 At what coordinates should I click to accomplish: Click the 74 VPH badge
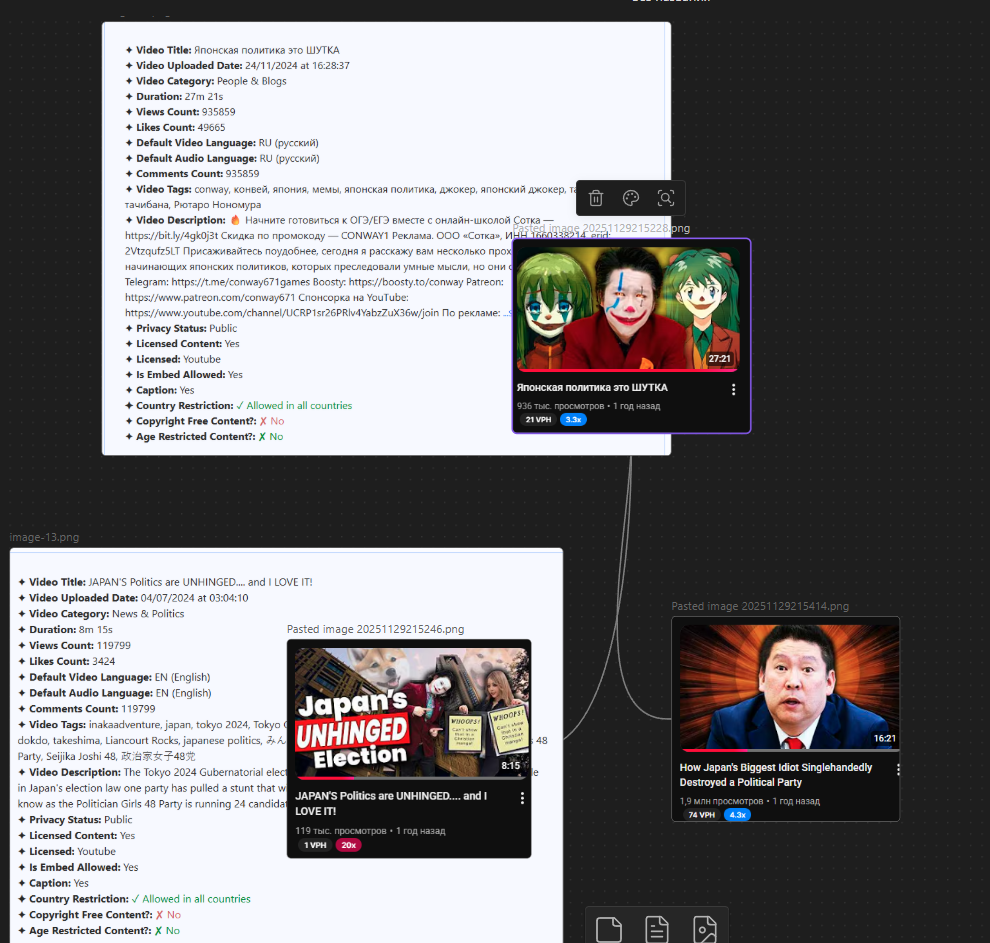pyautogui.click(x=701, y=815)
